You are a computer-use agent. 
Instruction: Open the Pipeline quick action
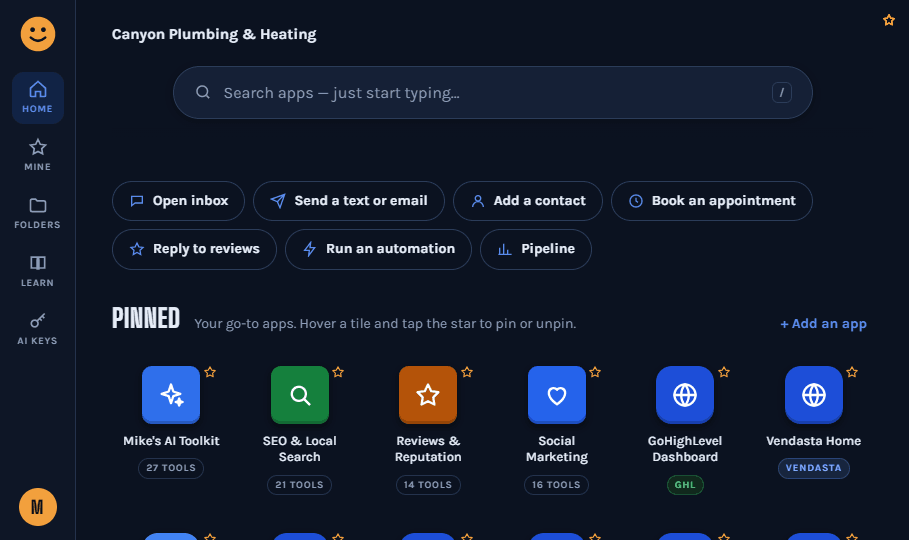(536, 249)
